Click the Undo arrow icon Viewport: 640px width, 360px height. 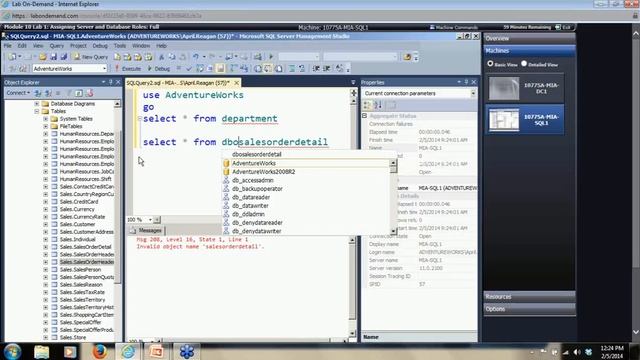(196, 57)
